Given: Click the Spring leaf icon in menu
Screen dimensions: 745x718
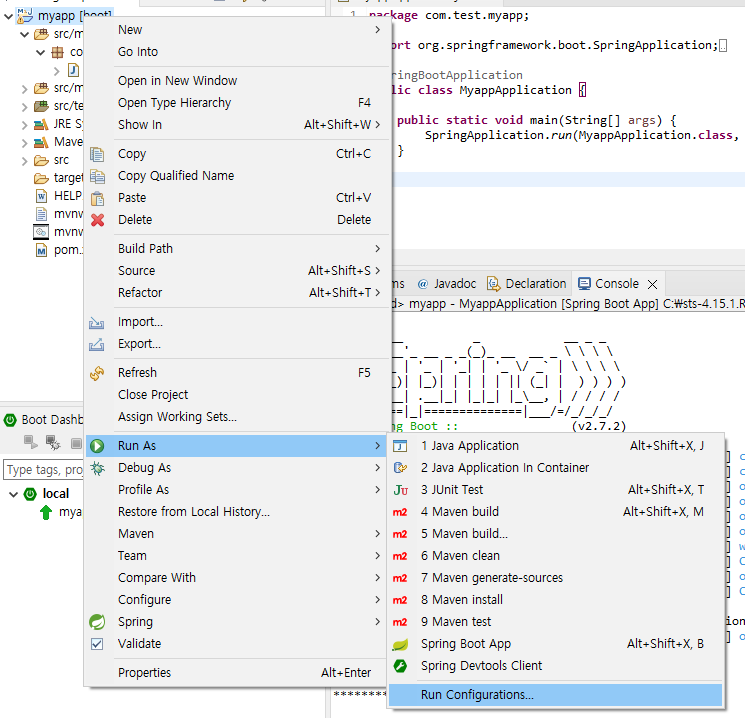Looking at the screenshot, I should coord(97,622).
